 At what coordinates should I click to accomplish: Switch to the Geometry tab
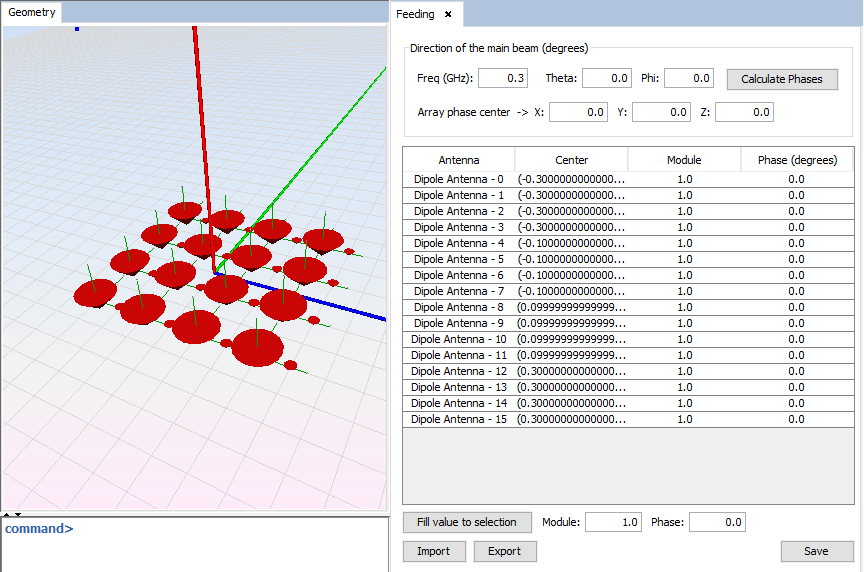click(32, 13)
